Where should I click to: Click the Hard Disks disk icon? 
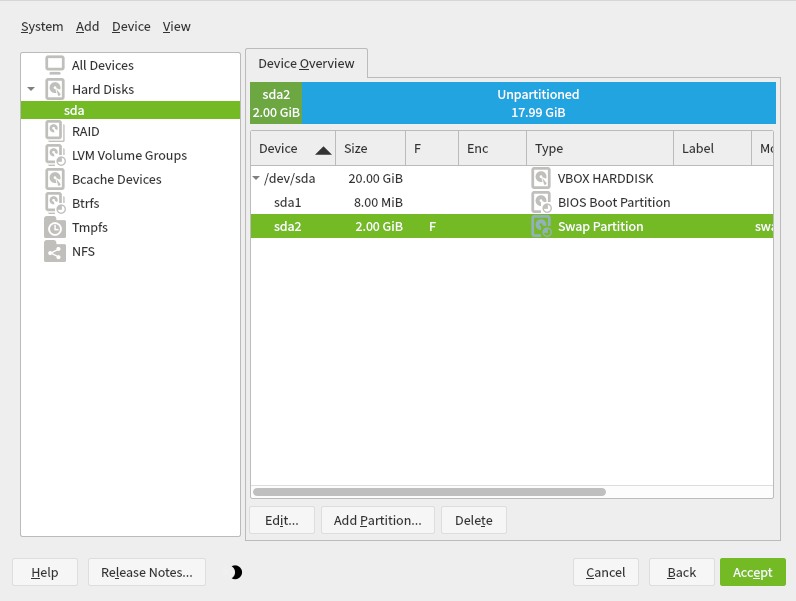pos(55,89)
